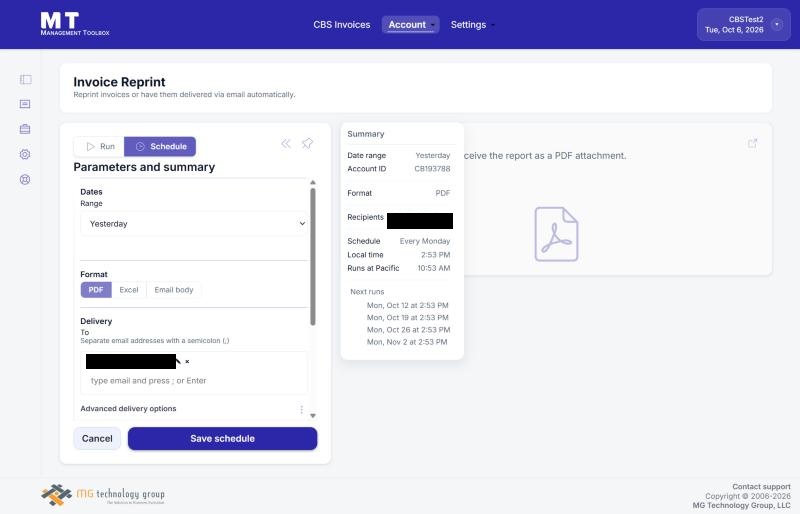This screenshot has height=514, width=800.
Task: Open the gear settings icon in sidebar
Action: tap(25, 154)
